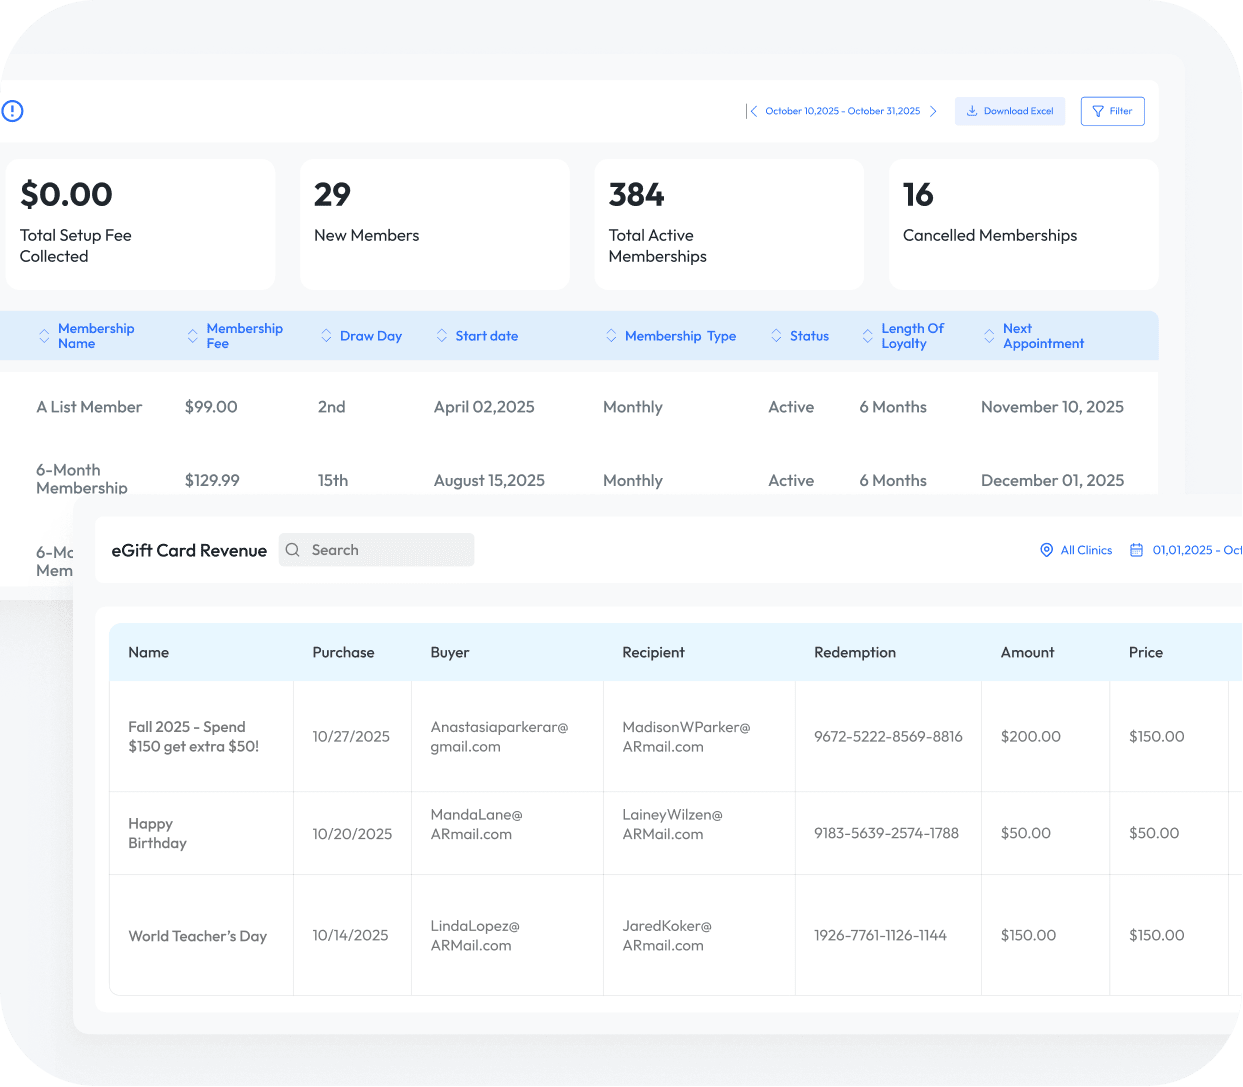Sort by Membership Fee column icon

193,336
